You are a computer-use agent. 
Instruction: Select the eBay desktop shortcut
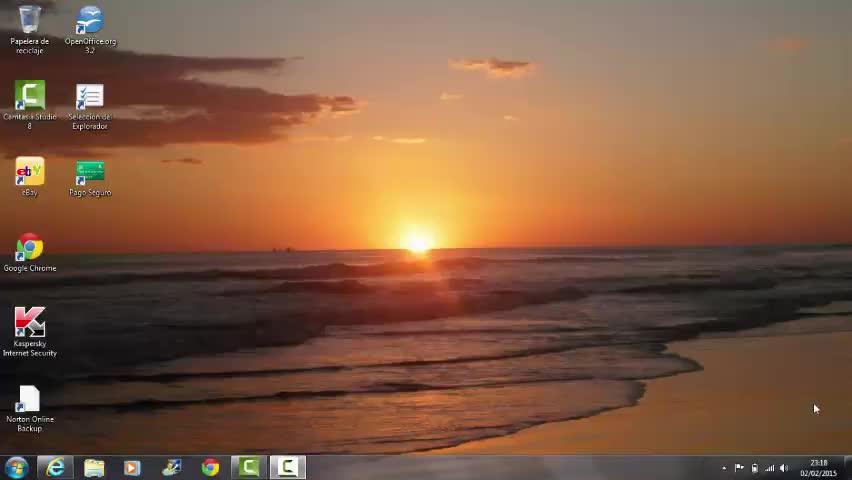pos(30,177)
